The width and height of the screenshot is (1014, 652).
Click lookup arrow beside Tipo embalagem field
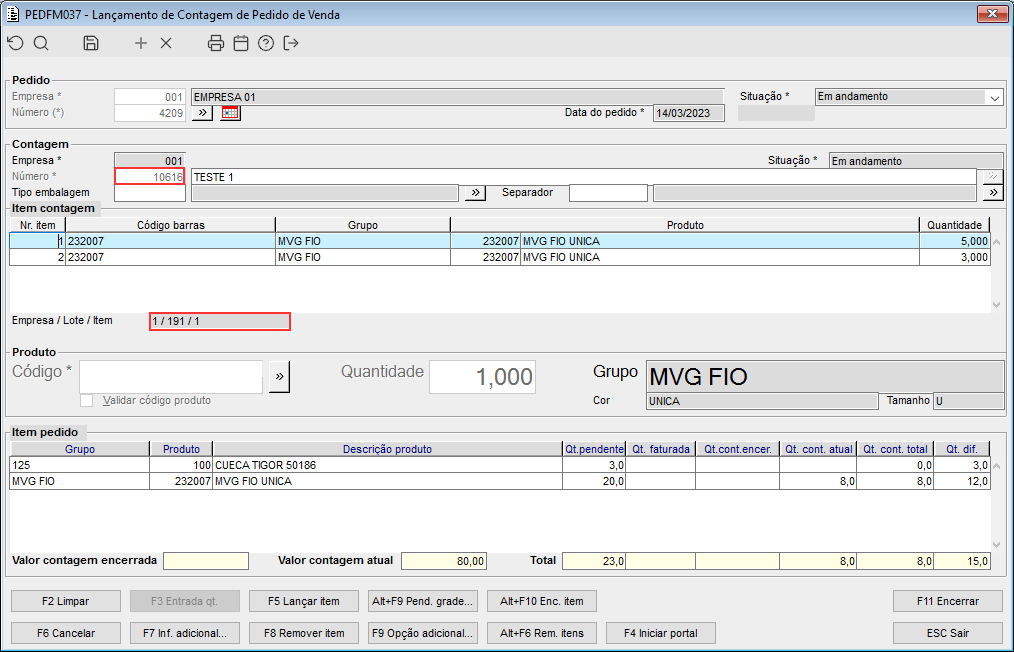click(476, 192)
